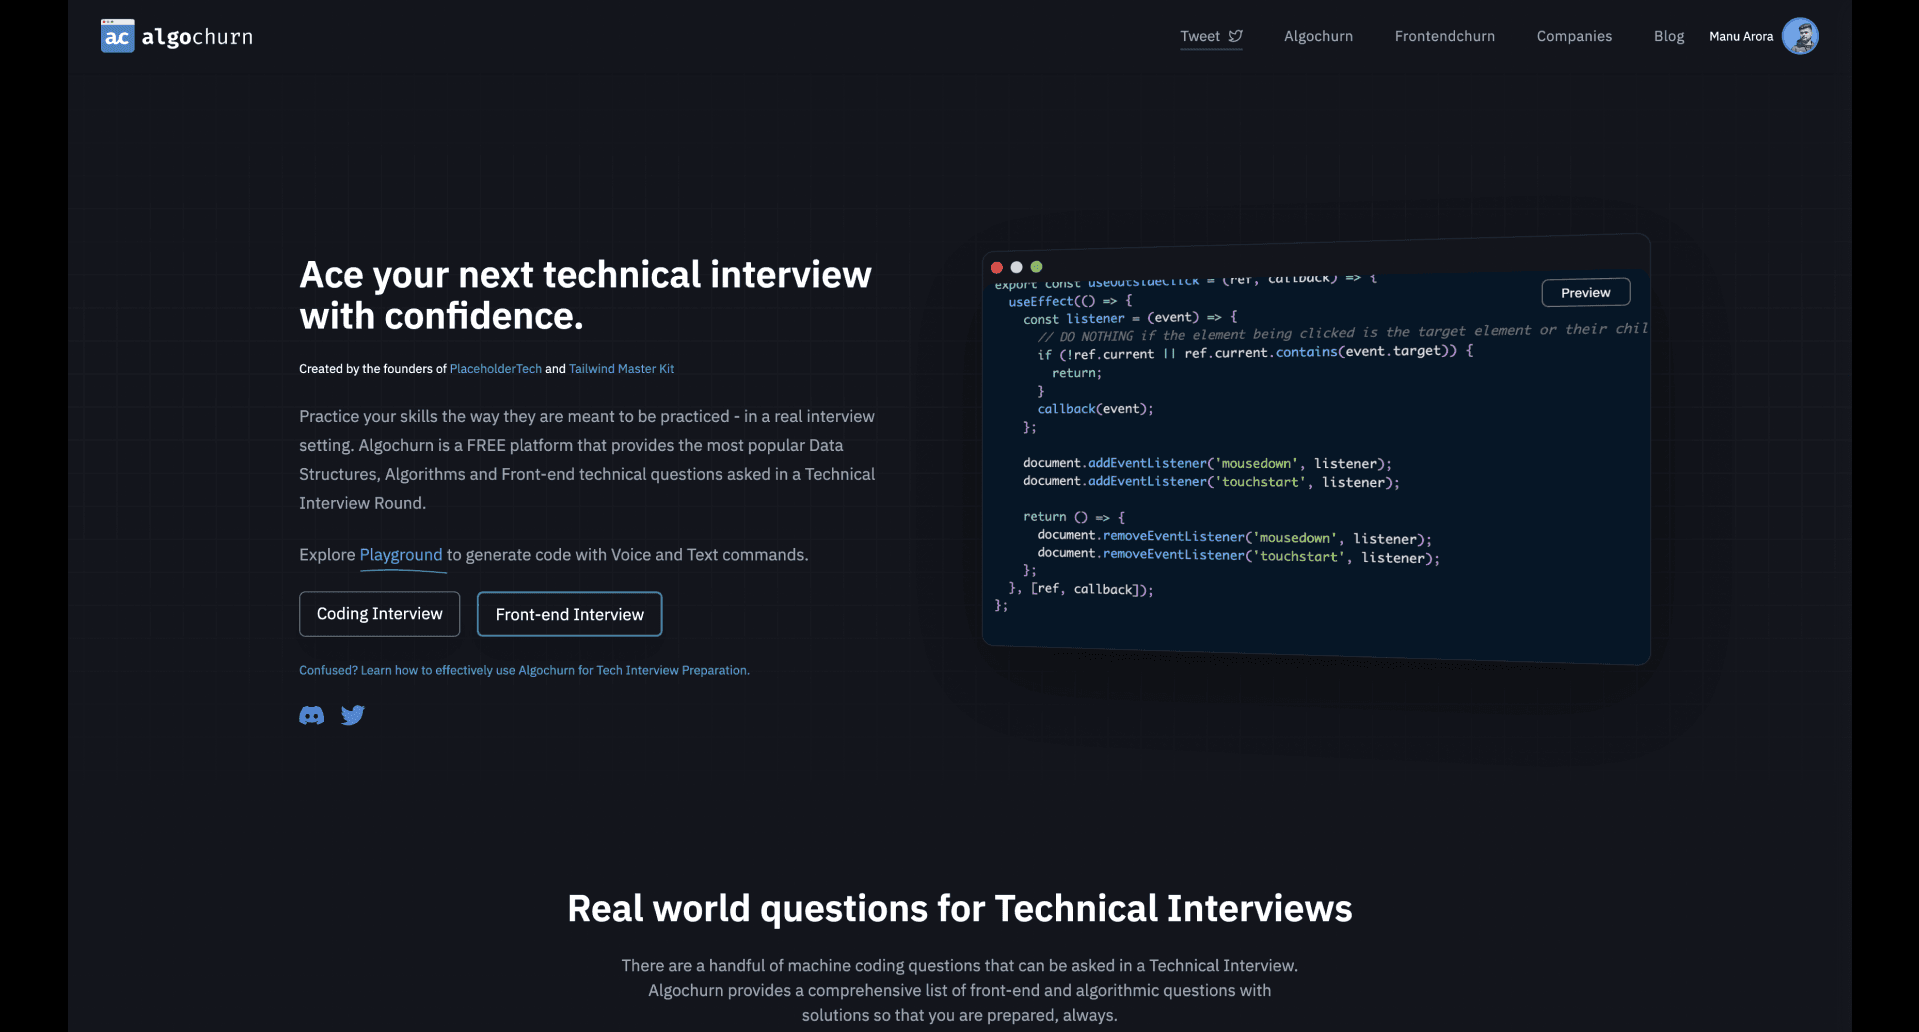Go to Frontendchurn in navigation
Viewport: 1919px width, 1032px height.
click(x=1444, y=36)
